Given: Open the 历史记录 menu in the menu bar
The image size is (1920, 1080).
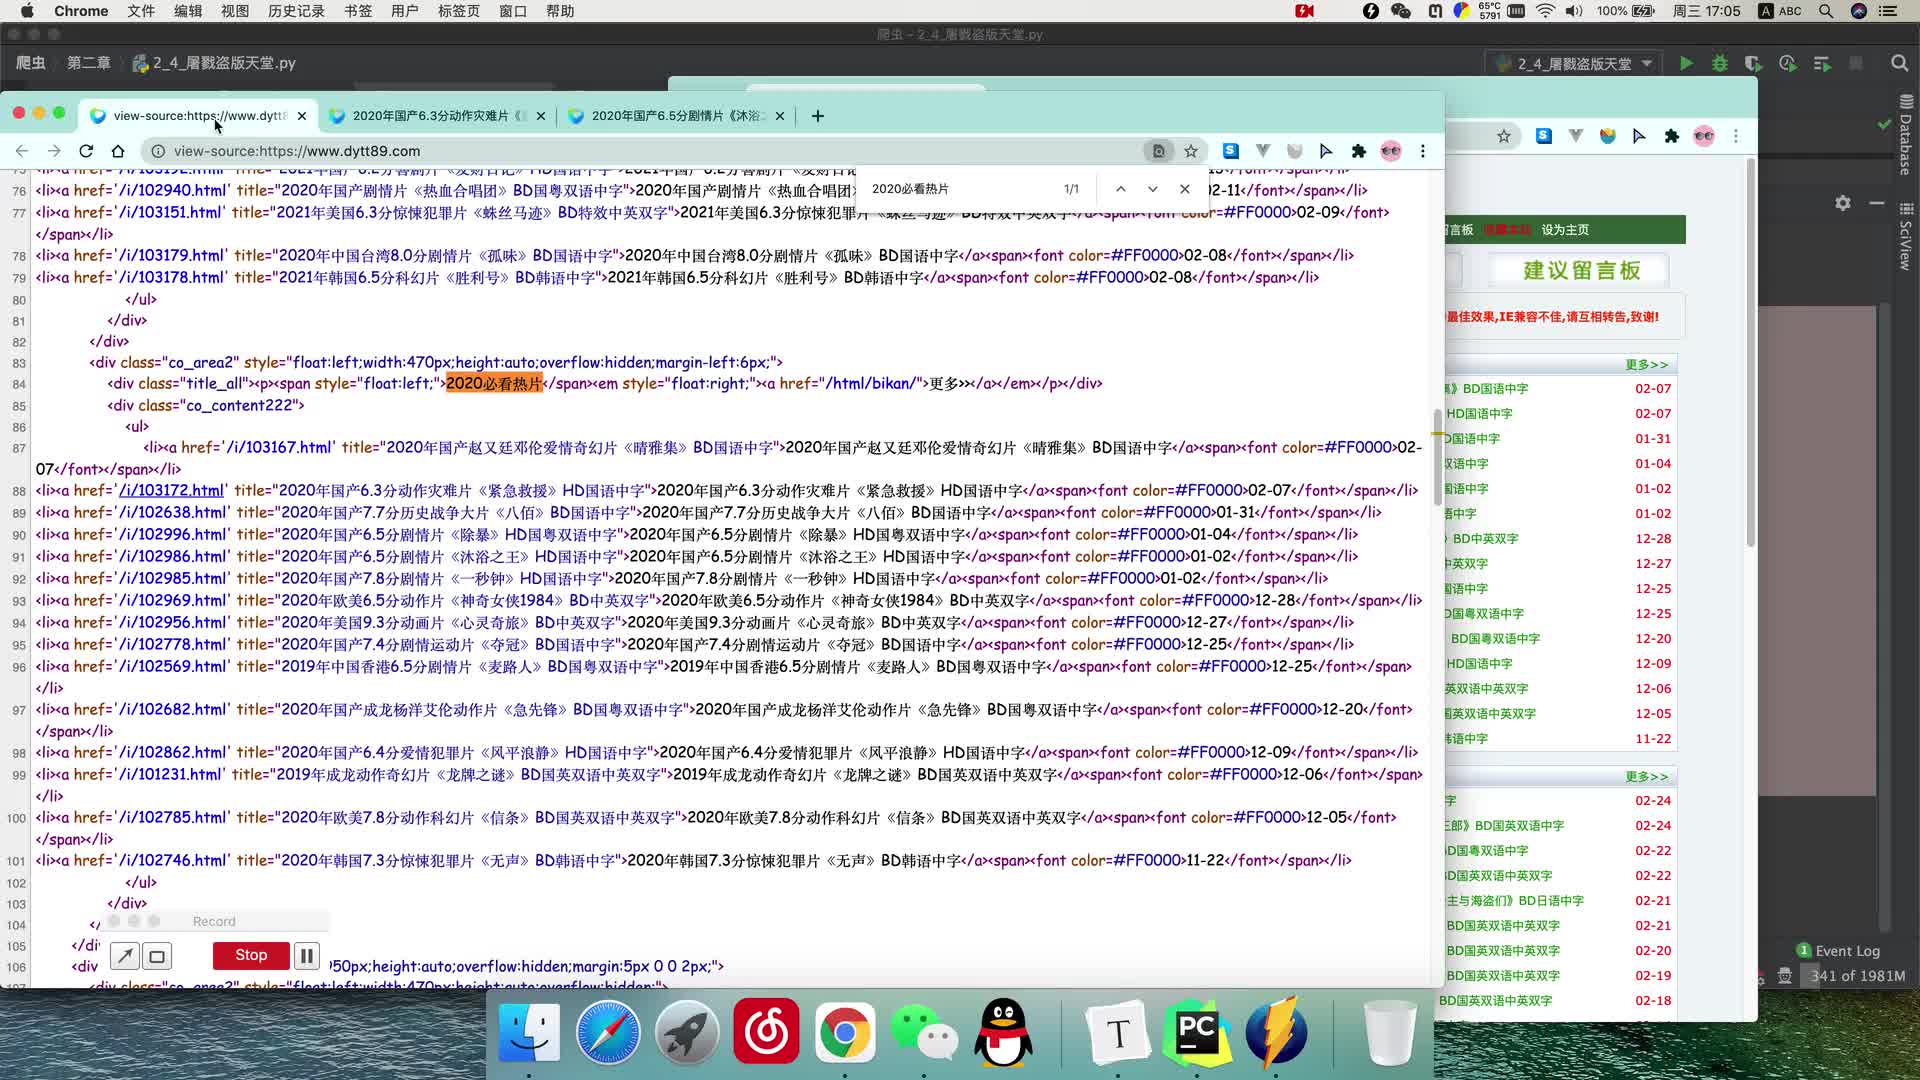Looking at the screenshot, I should pos(296,11).
